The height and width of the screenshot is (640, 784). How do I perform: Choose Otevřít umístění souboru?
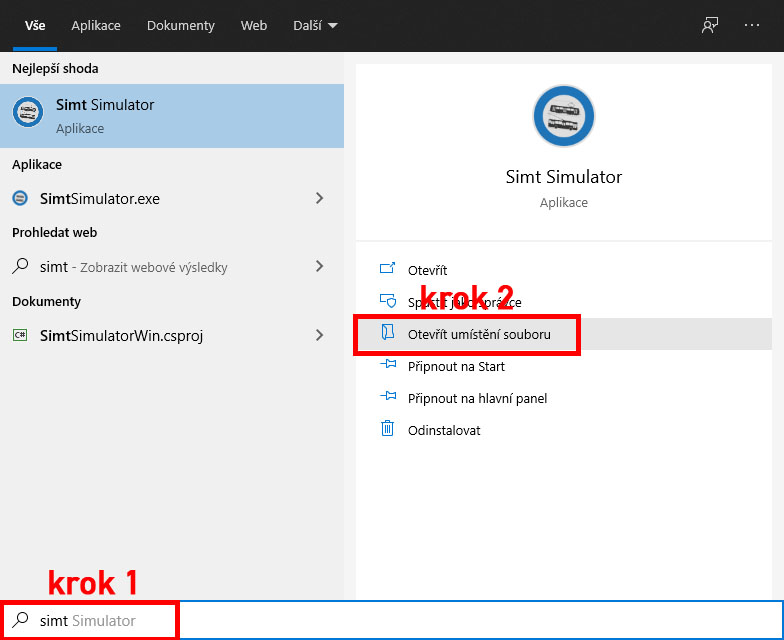478,334
